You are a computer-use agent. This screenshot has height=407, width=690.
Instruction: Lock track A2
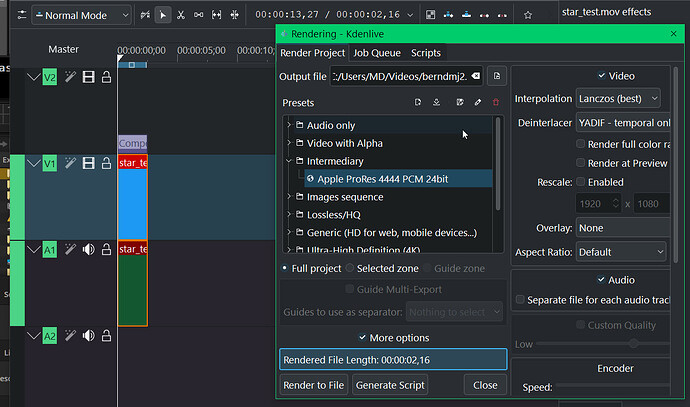pos(106,336)
